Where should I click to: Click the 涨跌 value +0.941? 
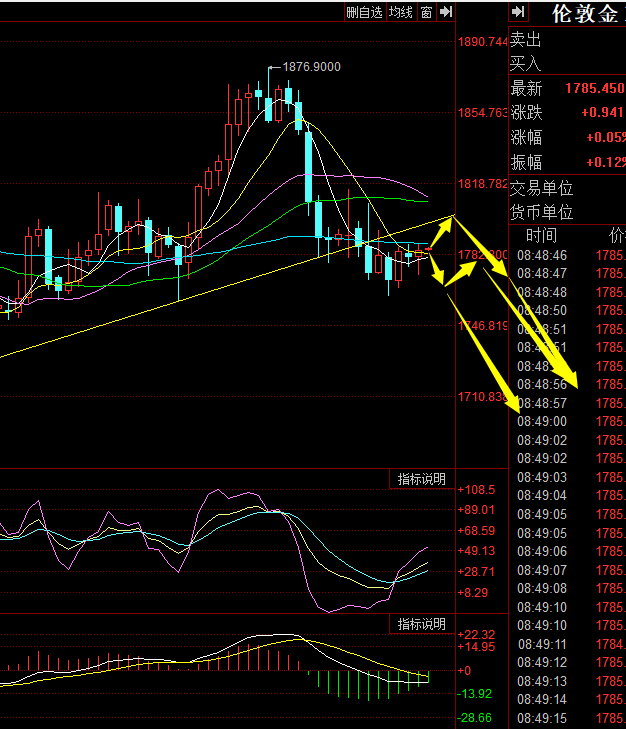pos(602,113)
